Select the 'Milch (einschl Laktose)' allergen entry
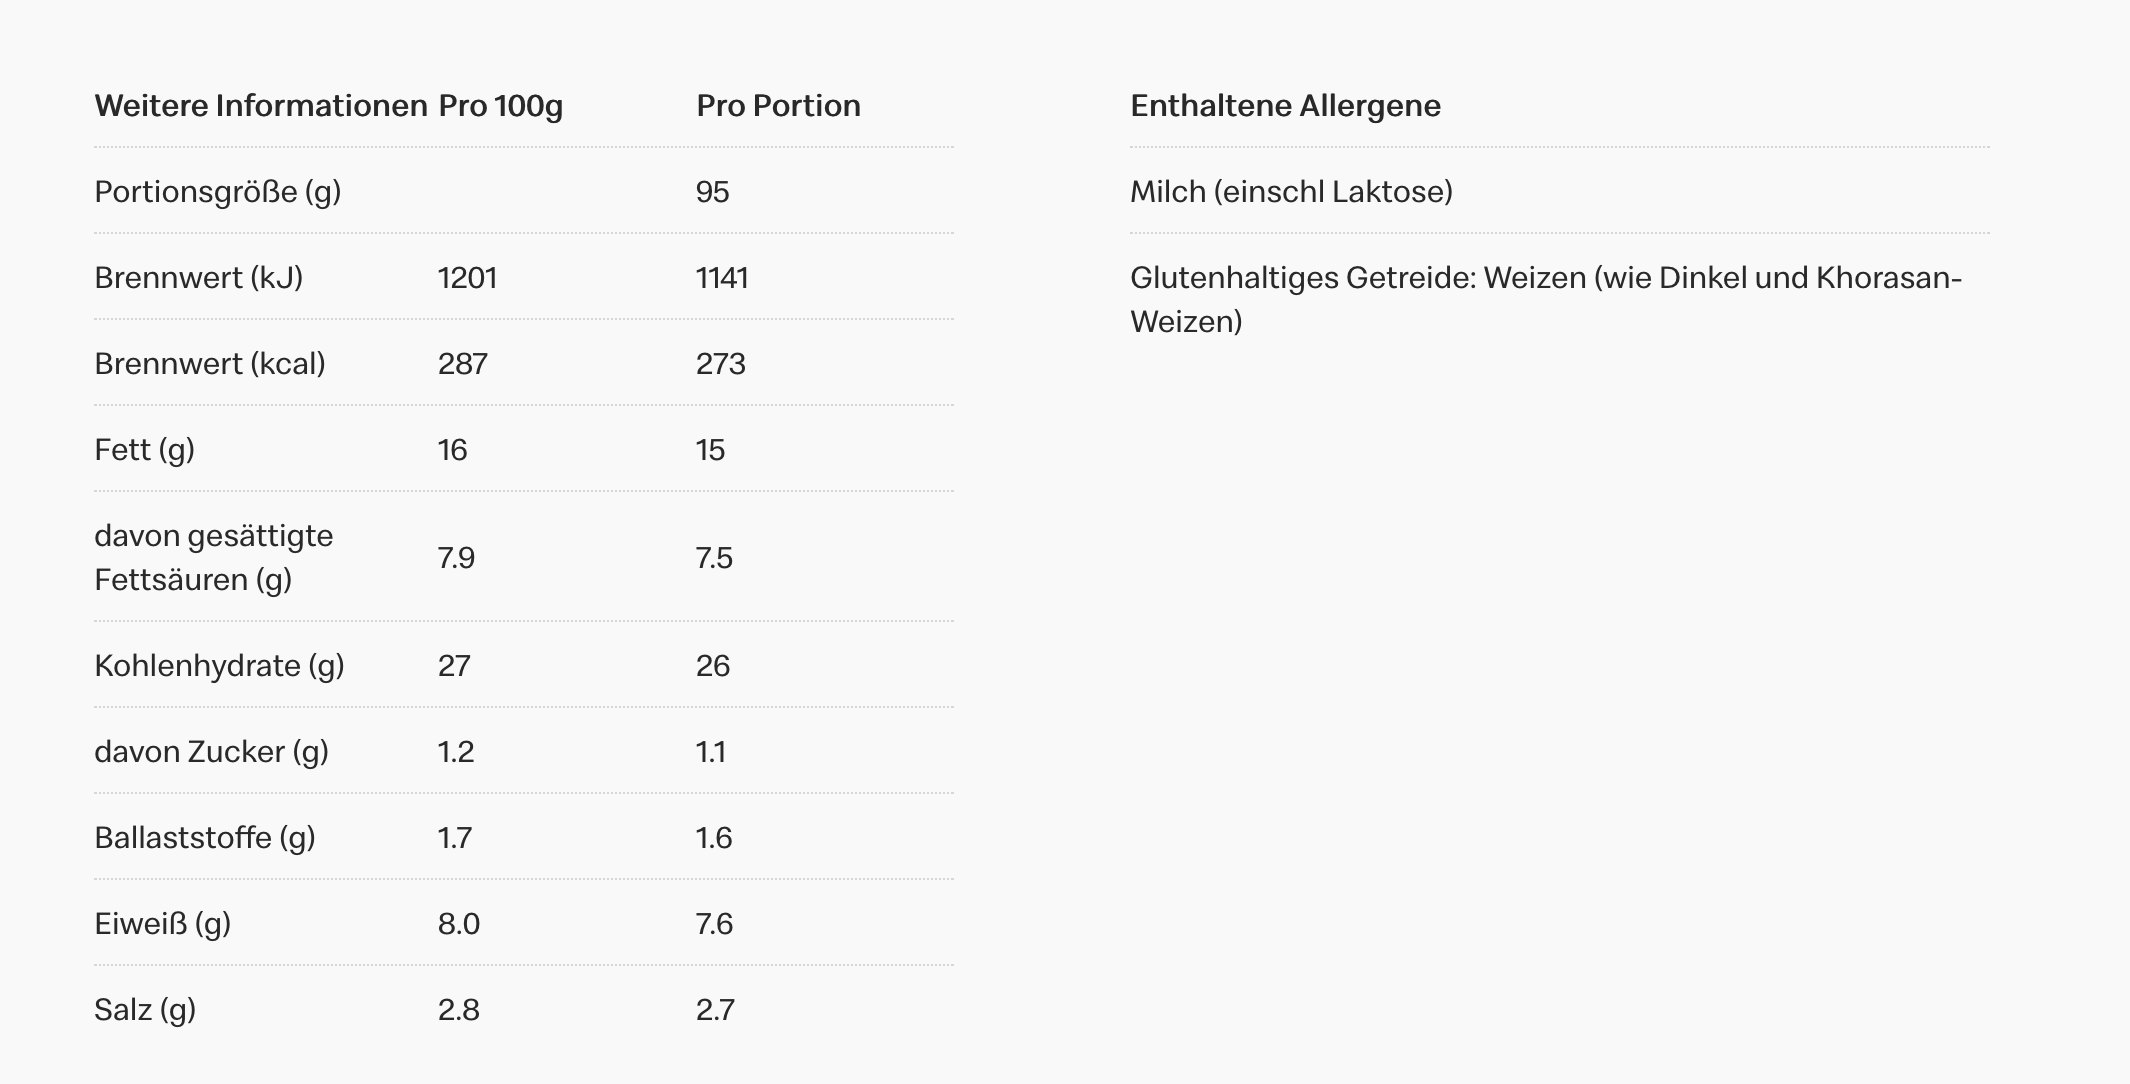Viewport: 2130px width, 1084px height. pos(1291,192)
